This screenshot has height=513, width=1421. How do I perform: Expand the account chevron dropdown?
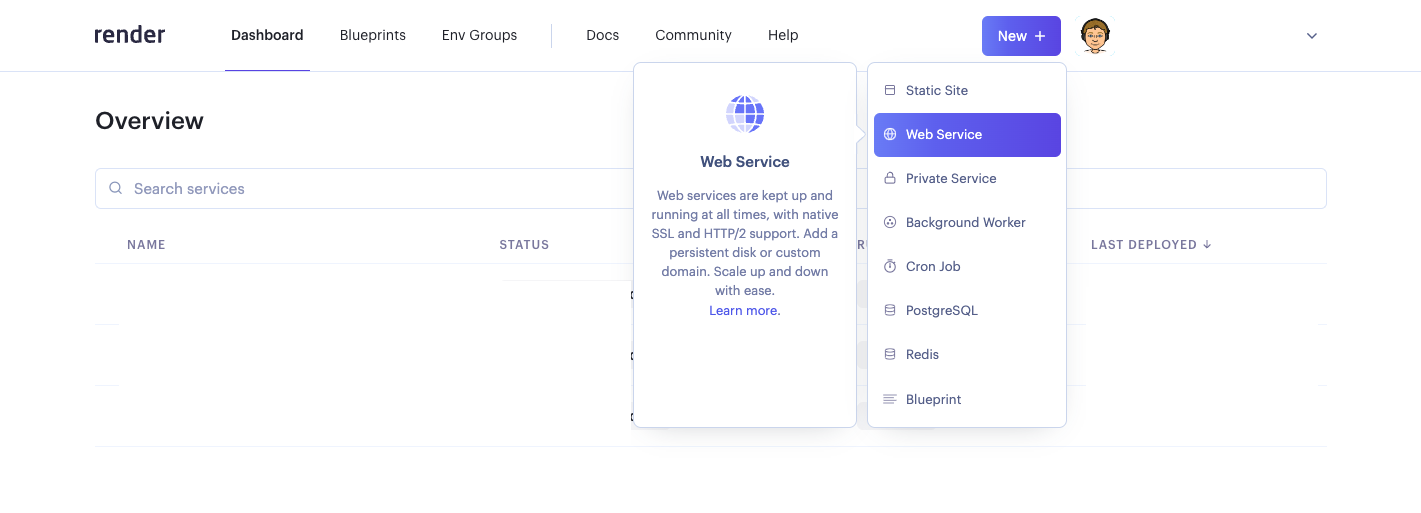(1312, 36)
